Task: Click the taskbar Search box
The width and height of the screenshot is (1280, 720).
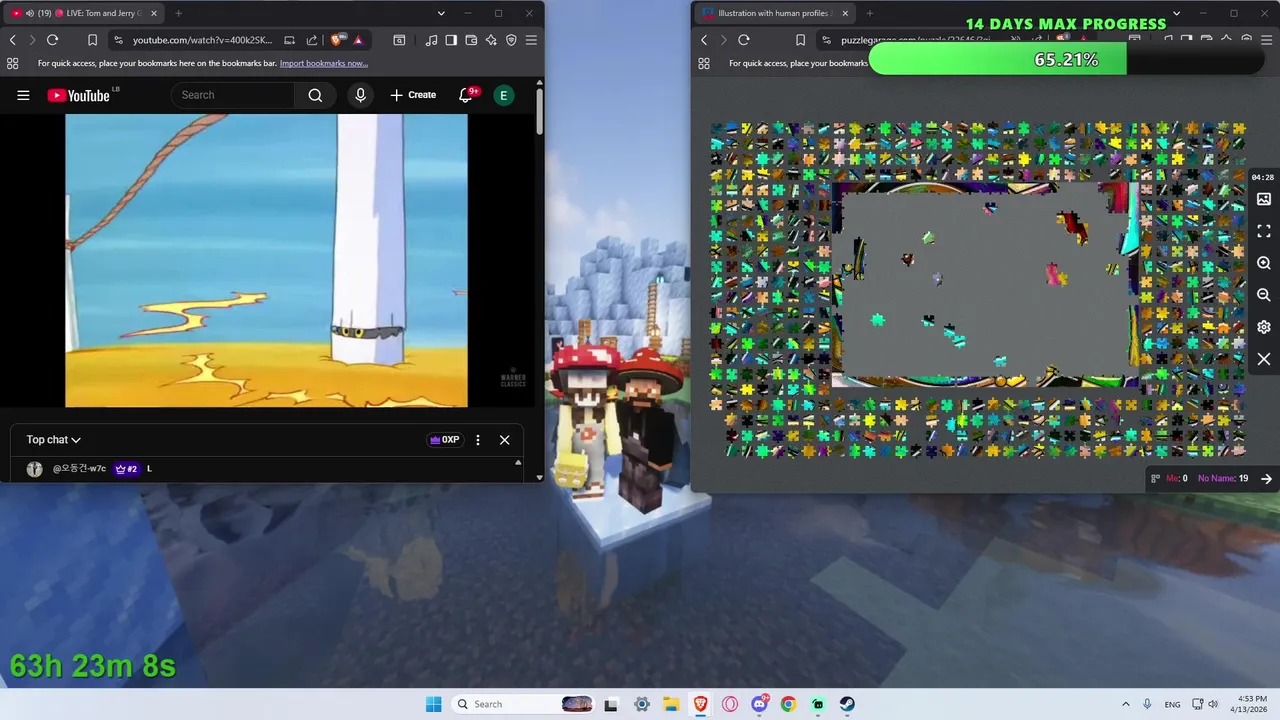Action: pyautogui.click(x=522, y=704)
